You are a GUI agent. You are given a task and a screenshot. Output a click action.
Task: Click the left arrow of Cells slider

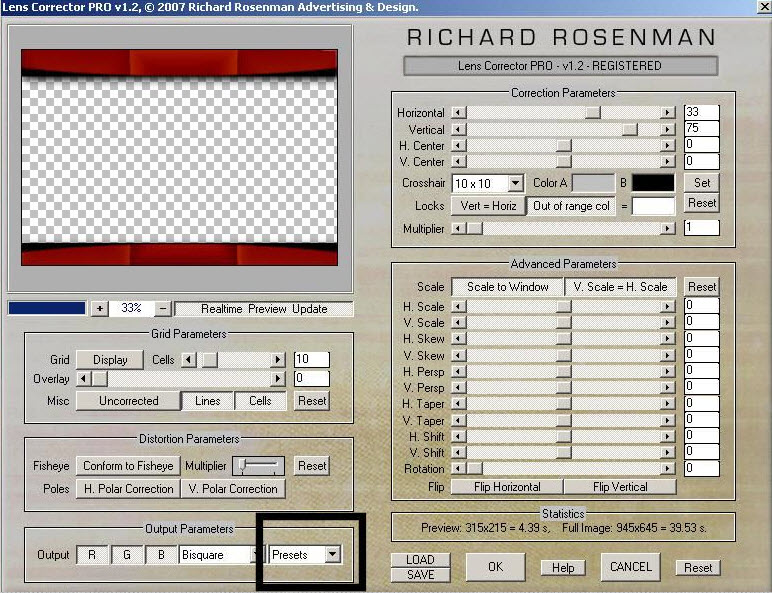189,360
